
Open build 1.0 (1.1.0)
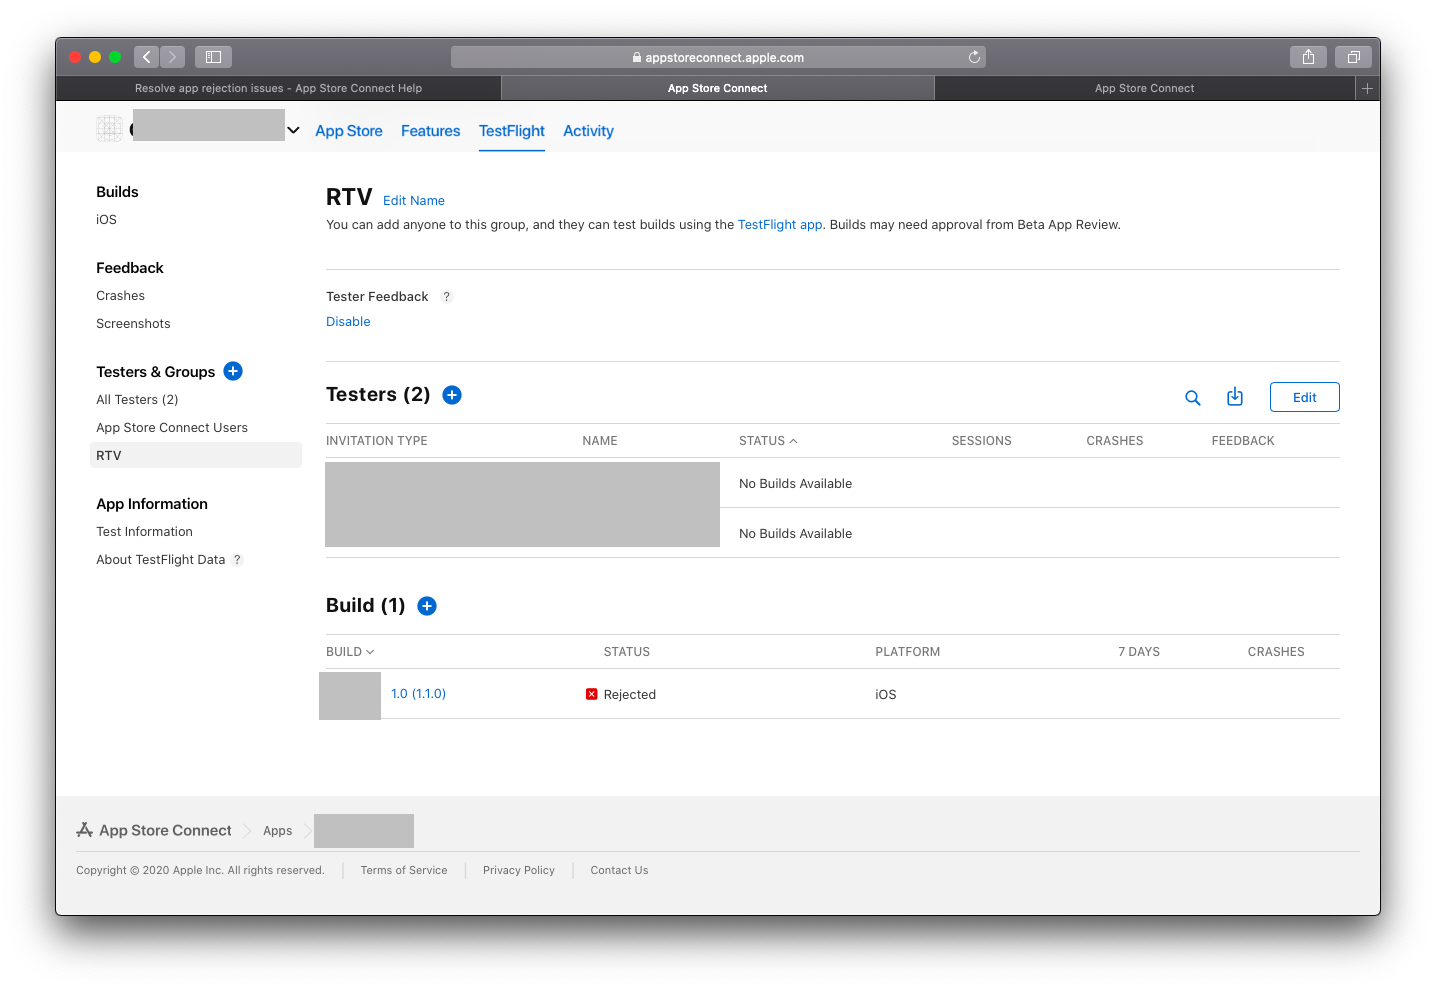418,694
